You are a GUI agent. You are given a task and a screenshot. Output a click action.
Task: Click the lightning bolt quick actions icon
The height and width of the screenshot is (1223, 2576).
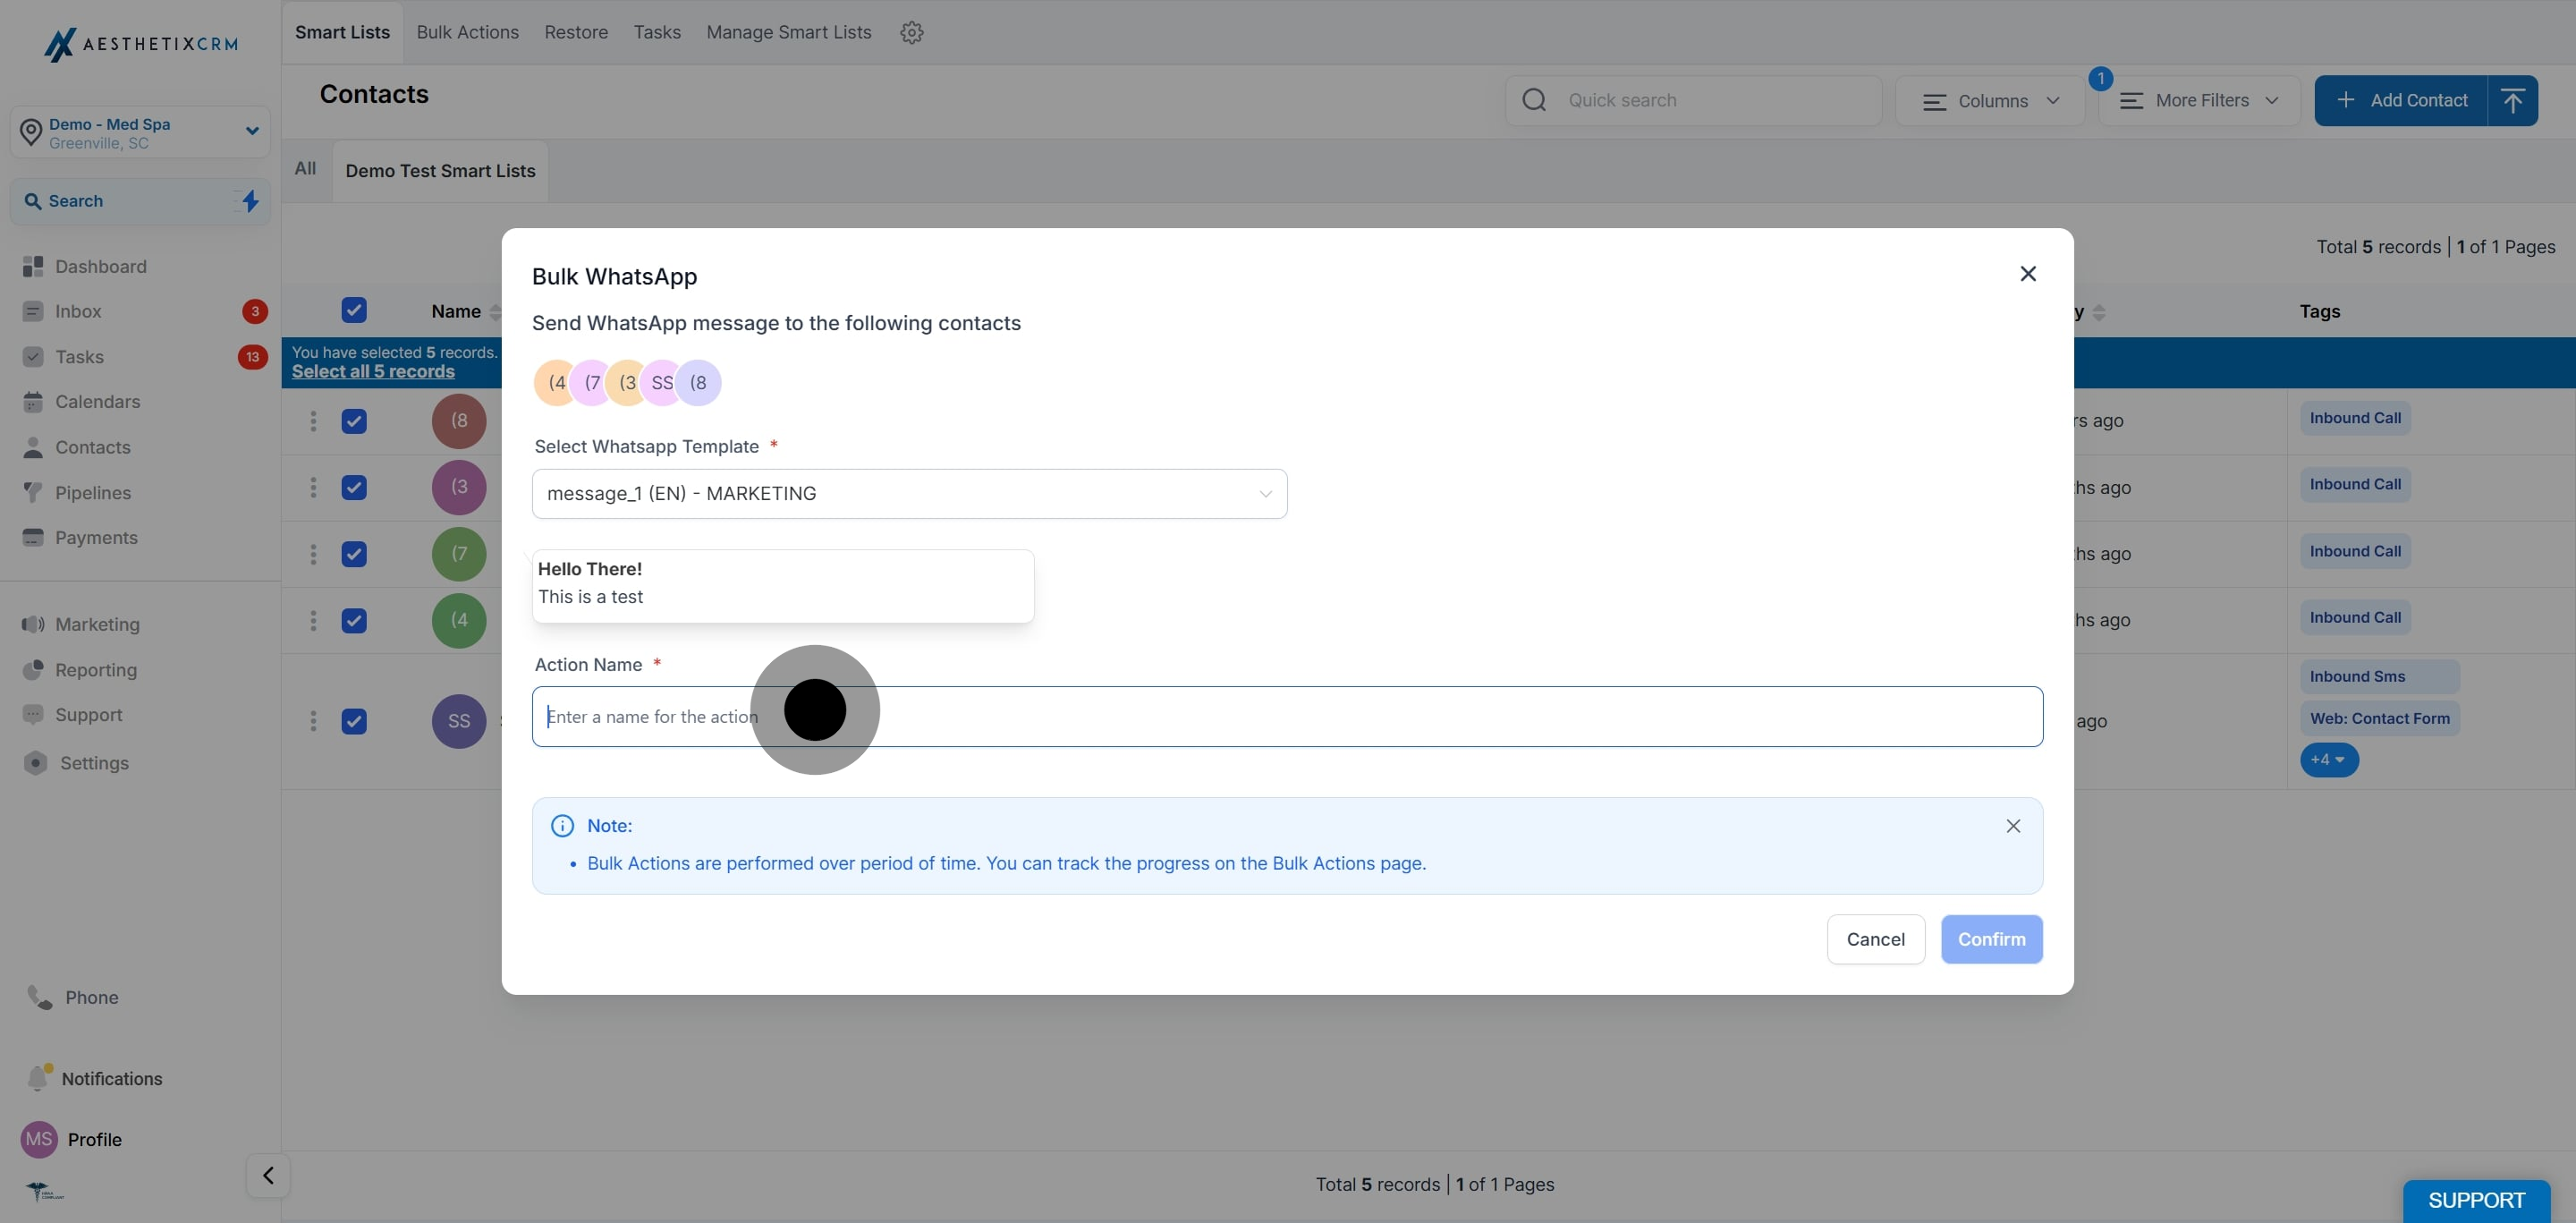coord(250,201)
